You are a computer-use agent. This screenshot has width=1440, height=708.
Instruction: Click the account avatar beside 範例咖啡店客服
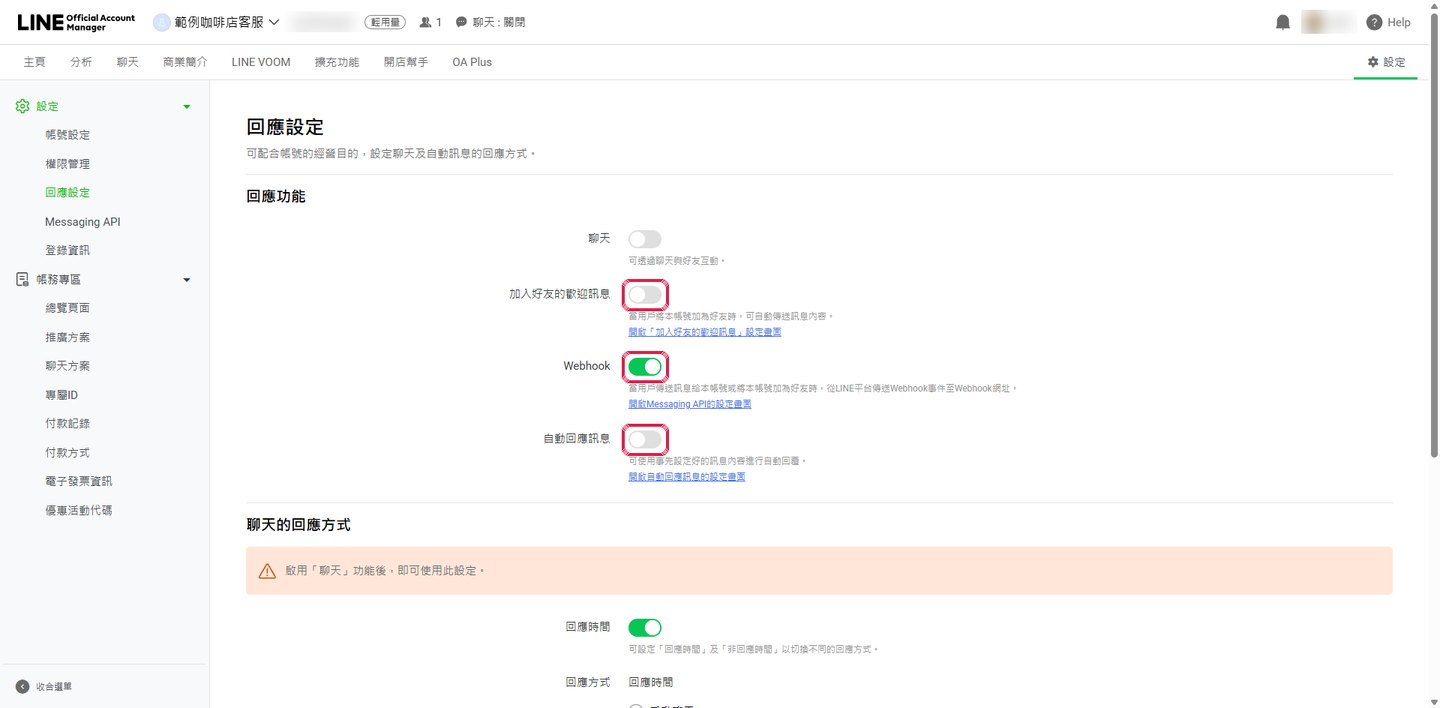click(162, 22)
